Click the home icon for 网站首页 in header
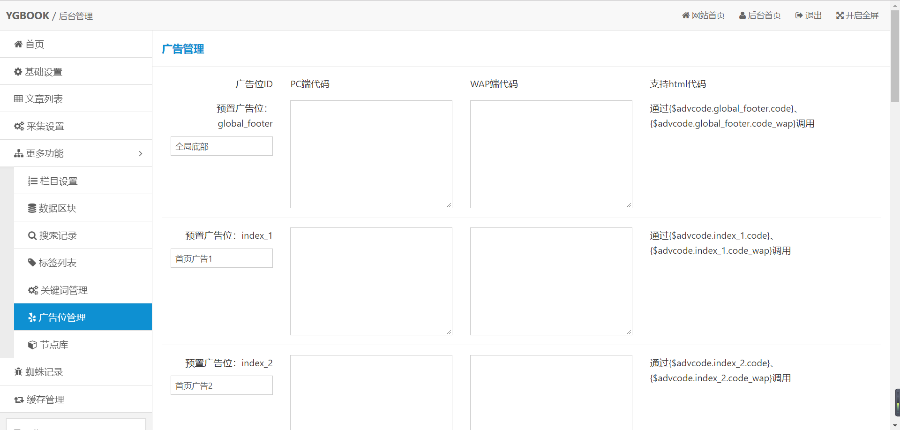The image size is (900, 430). [685, 16]
